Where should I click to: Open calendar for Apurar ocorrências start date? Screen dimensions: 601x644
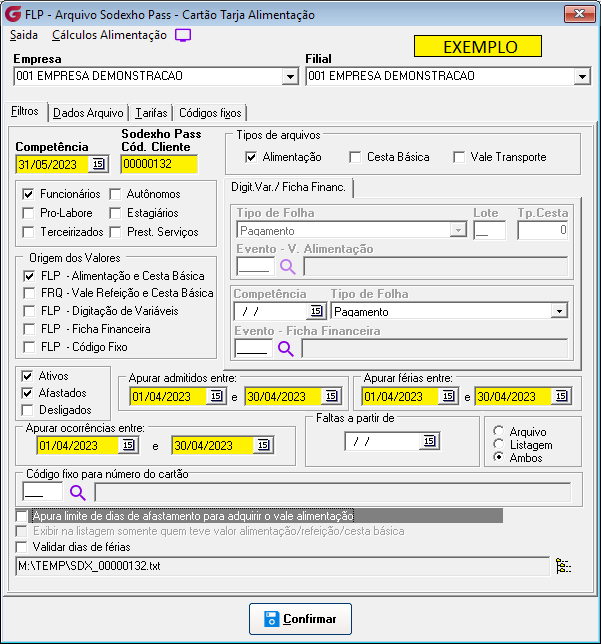129,445
